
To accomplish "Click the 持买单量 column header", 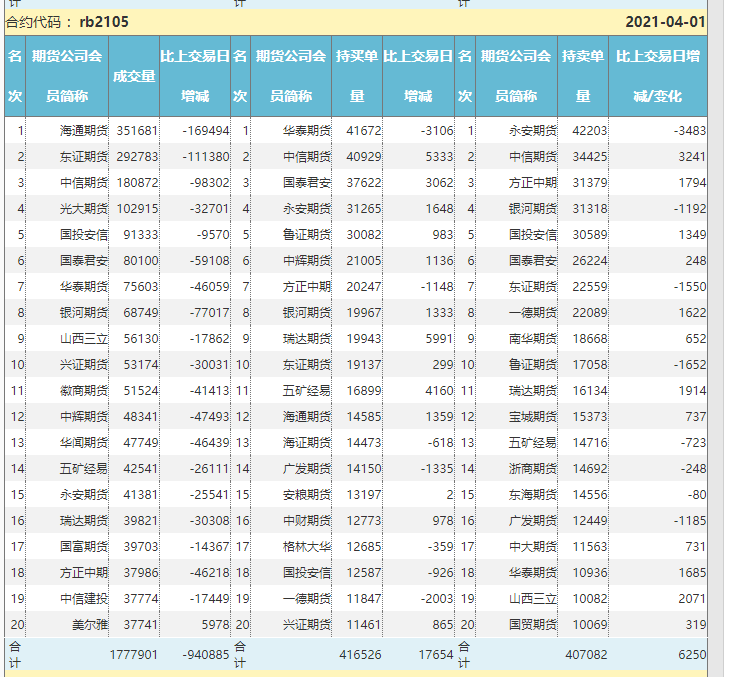I will 357,77.
